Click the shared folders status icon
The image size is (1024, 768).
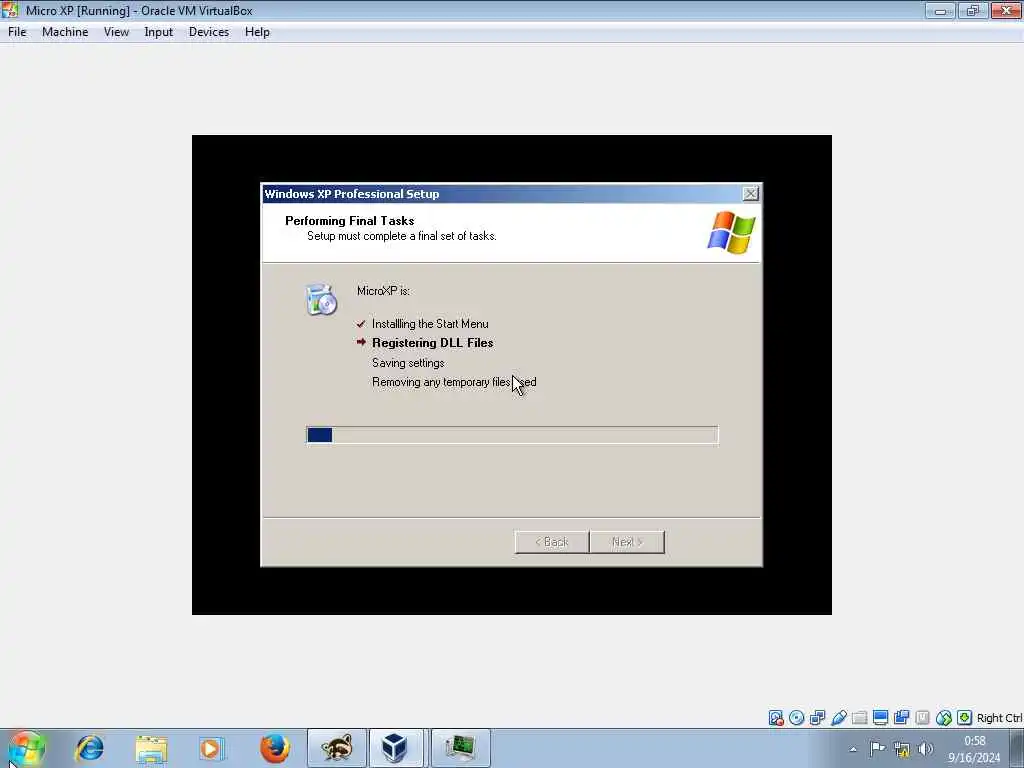(x=859, y=718)
